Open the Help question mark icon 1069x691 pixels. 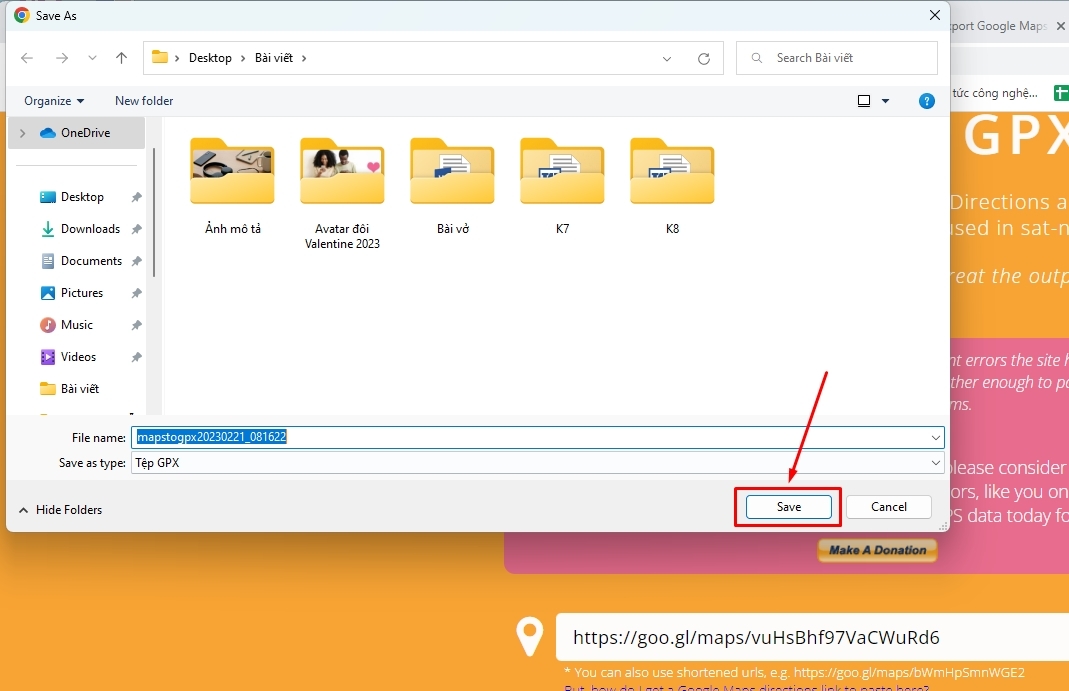927,101
